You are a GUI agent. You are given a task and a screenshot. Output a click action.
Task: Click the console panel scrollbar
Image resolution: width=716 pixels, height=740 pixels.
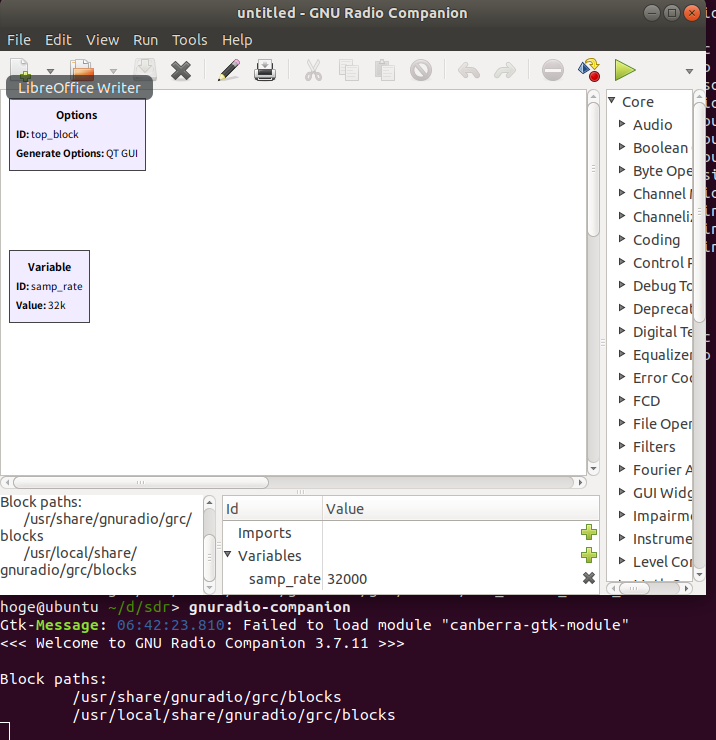pyautogui.click(x=210, y=557)
